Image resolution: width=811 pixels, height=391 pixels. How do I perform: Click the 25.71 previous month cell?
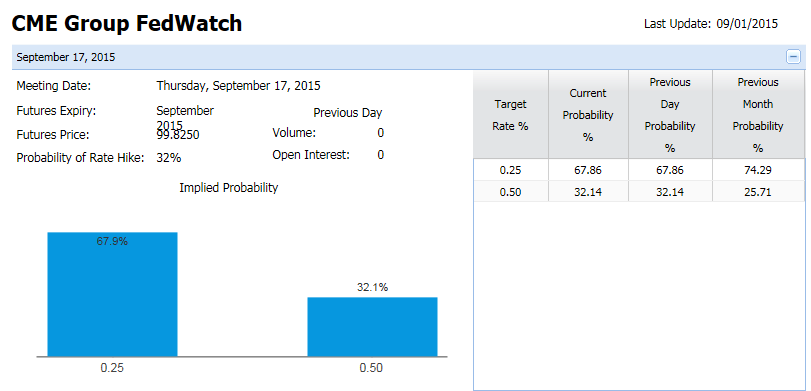[x=758, y=192]
